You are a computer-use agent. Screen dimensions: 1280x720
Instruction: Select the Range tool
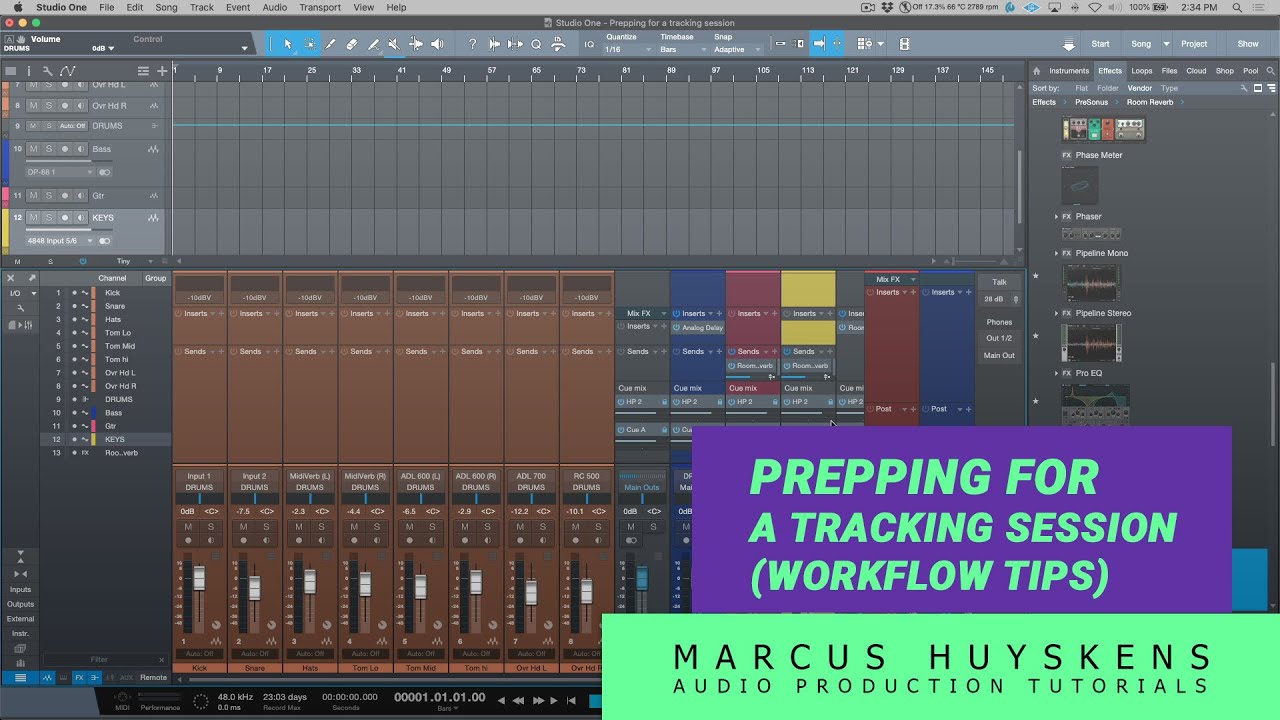click(x=310, y=44)
